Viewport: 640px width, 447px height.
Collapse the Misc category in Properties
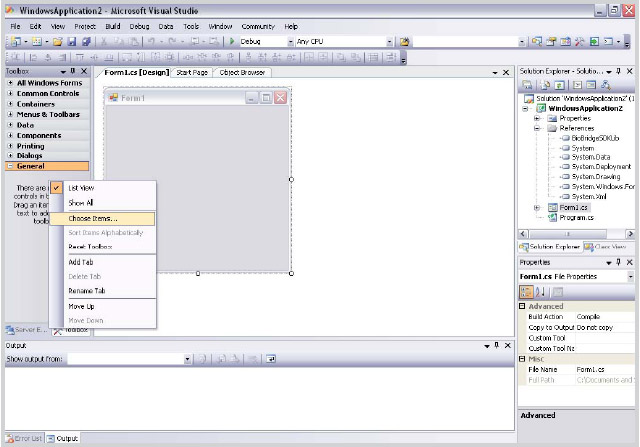click(x=522, y=359)
